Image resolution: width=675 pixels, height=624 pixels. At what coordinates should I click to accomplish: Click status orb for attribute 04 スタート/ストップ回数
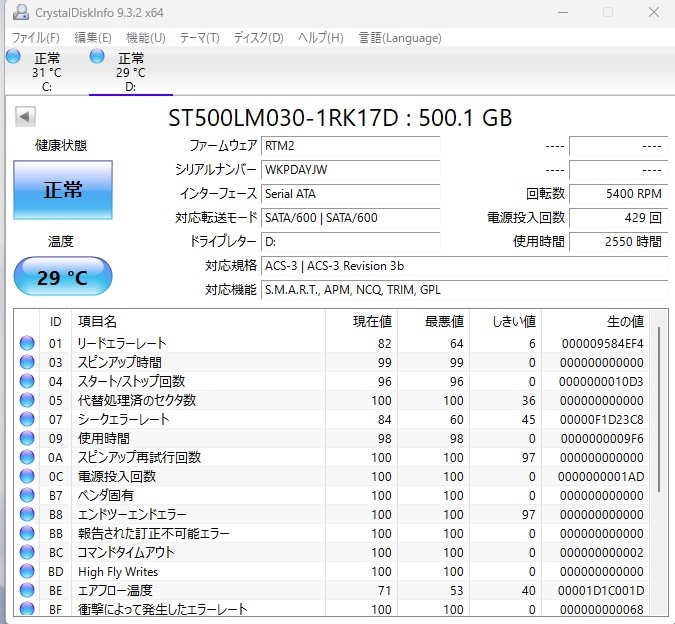click(x=27, y=381)
